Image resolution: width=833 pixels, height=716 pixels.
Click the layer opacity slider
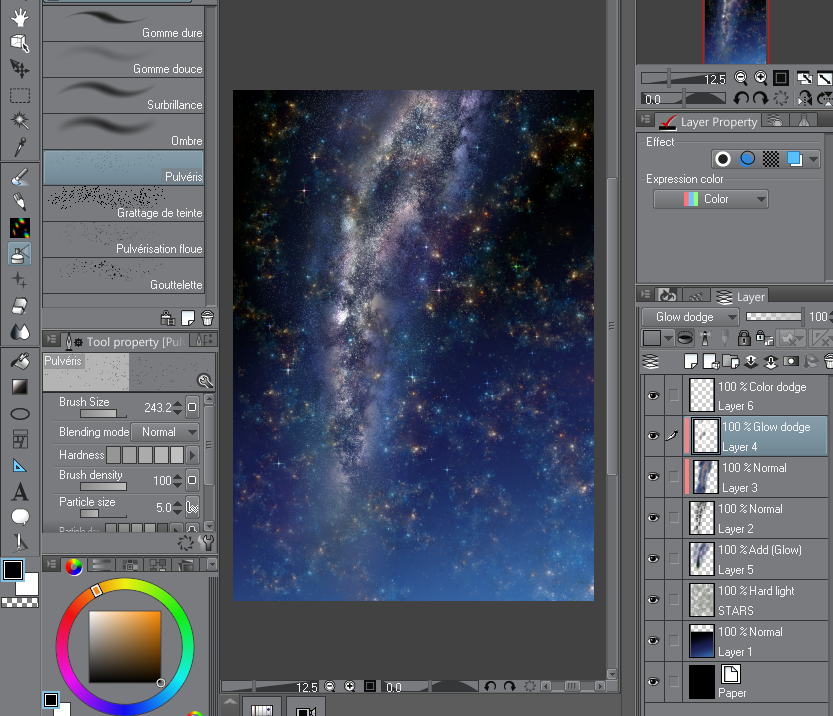(774, 317)
